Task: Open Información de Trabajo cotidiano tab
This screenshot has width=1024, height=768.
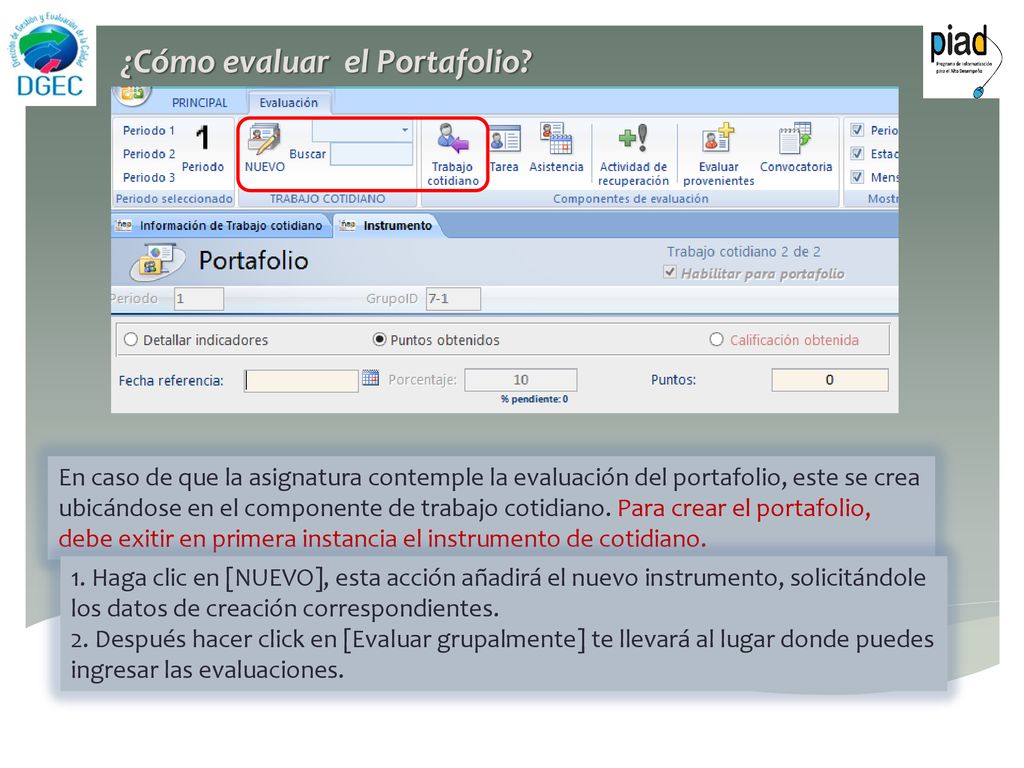Action: tap(222, 225)
